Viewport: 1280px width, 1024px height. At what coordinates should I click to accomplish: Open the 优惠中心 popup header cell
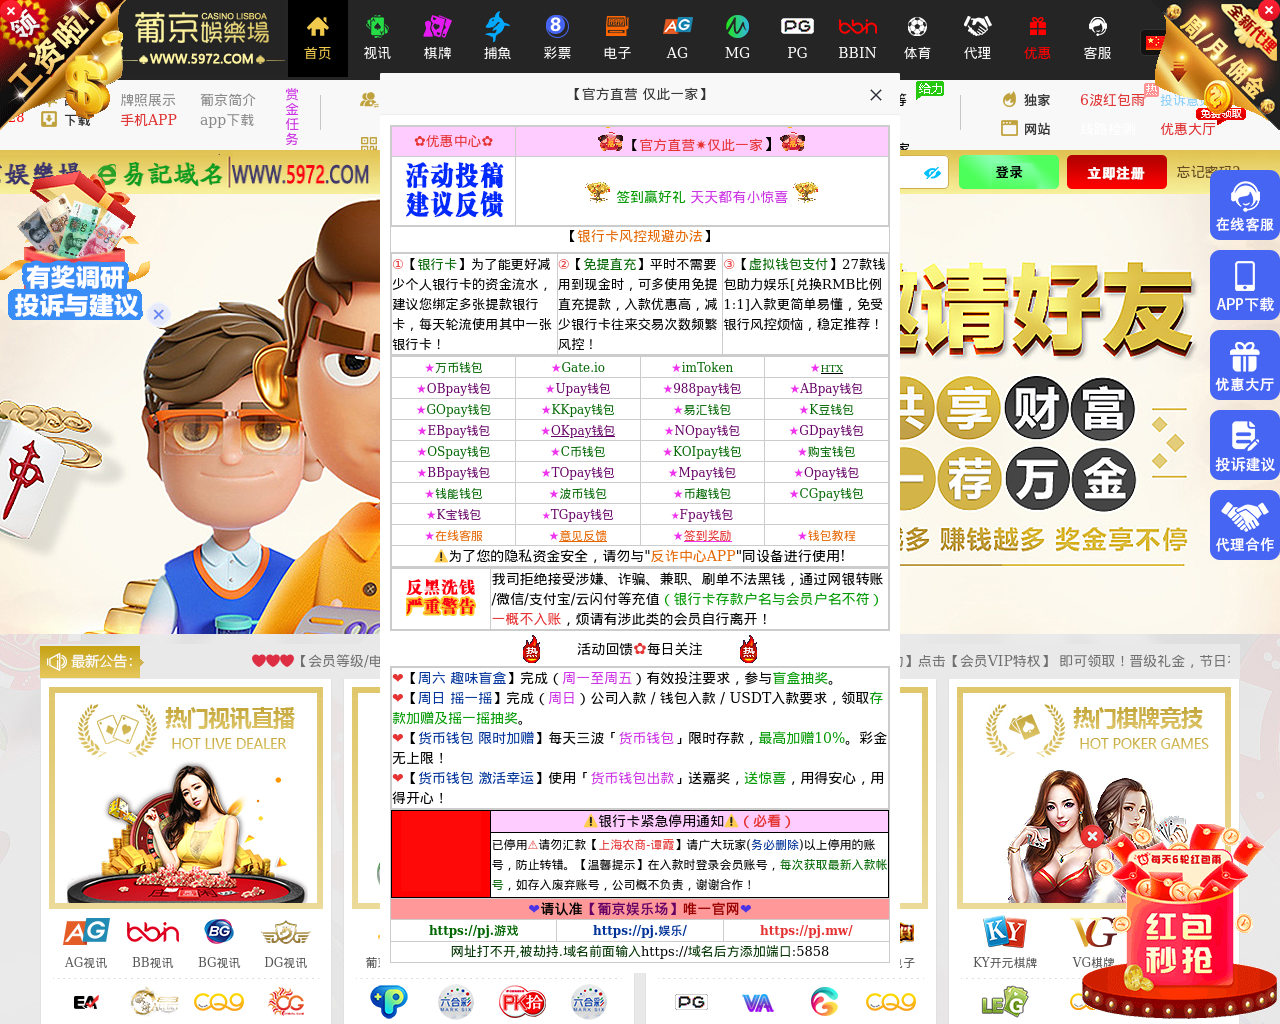453,141
